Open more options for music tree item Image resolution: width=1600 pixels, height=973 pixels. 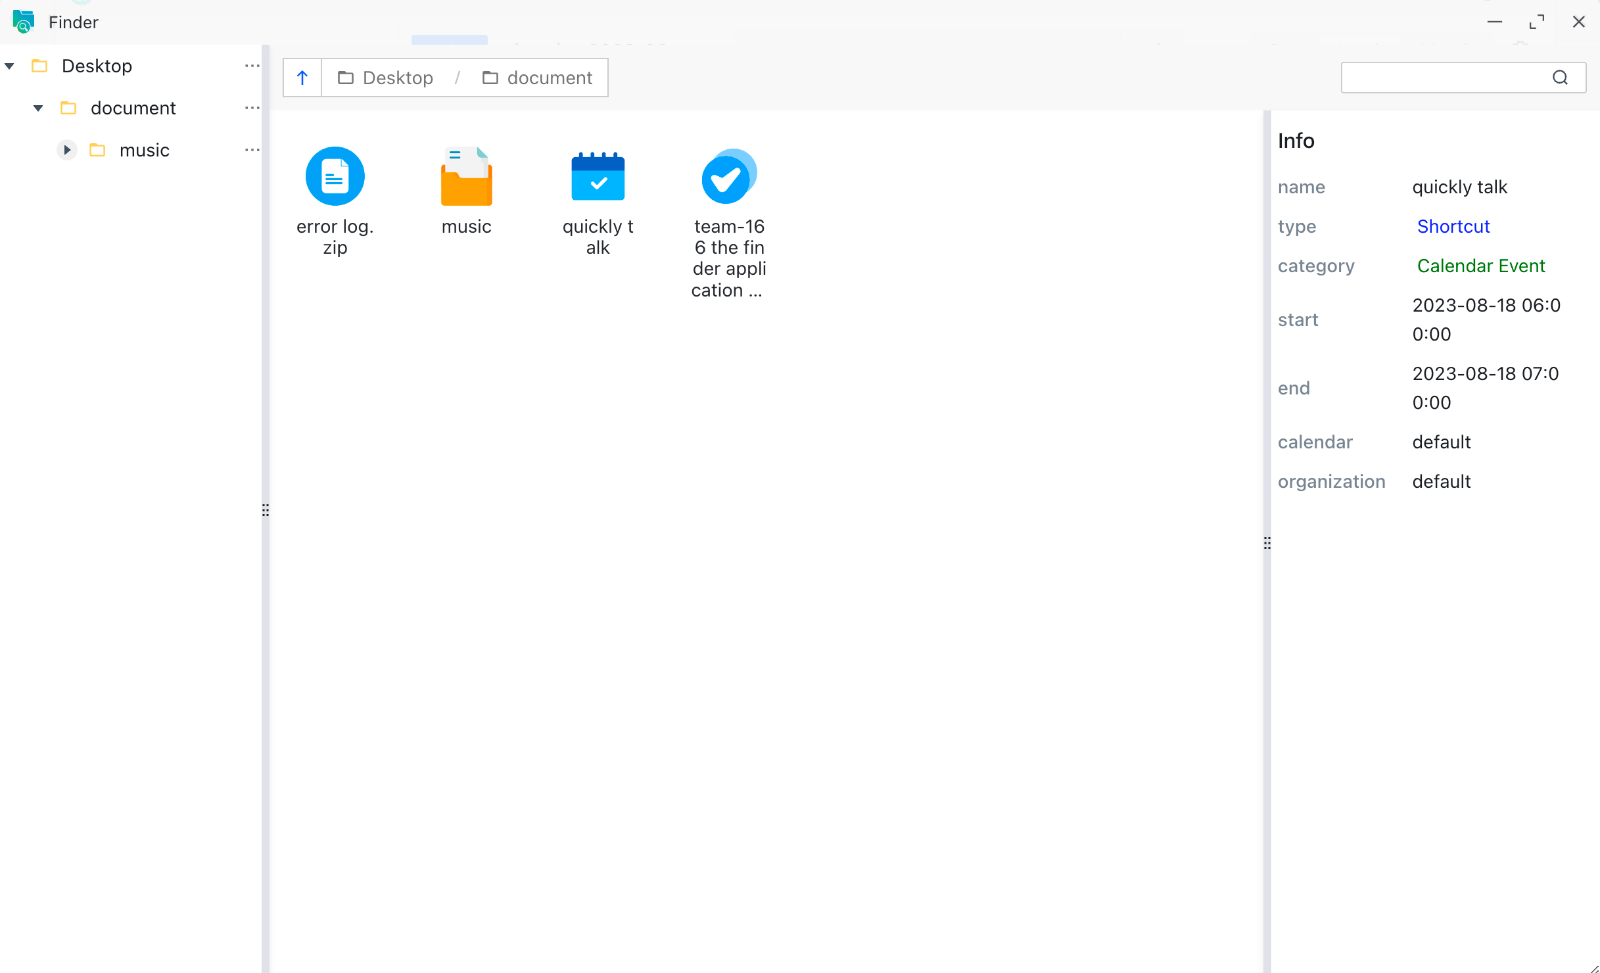click(252, 150)
